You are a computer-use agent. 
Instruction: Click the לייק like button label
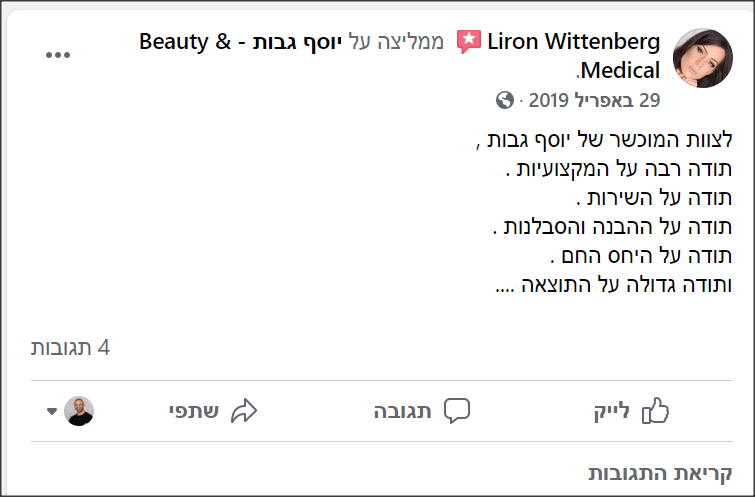[612, 412]
